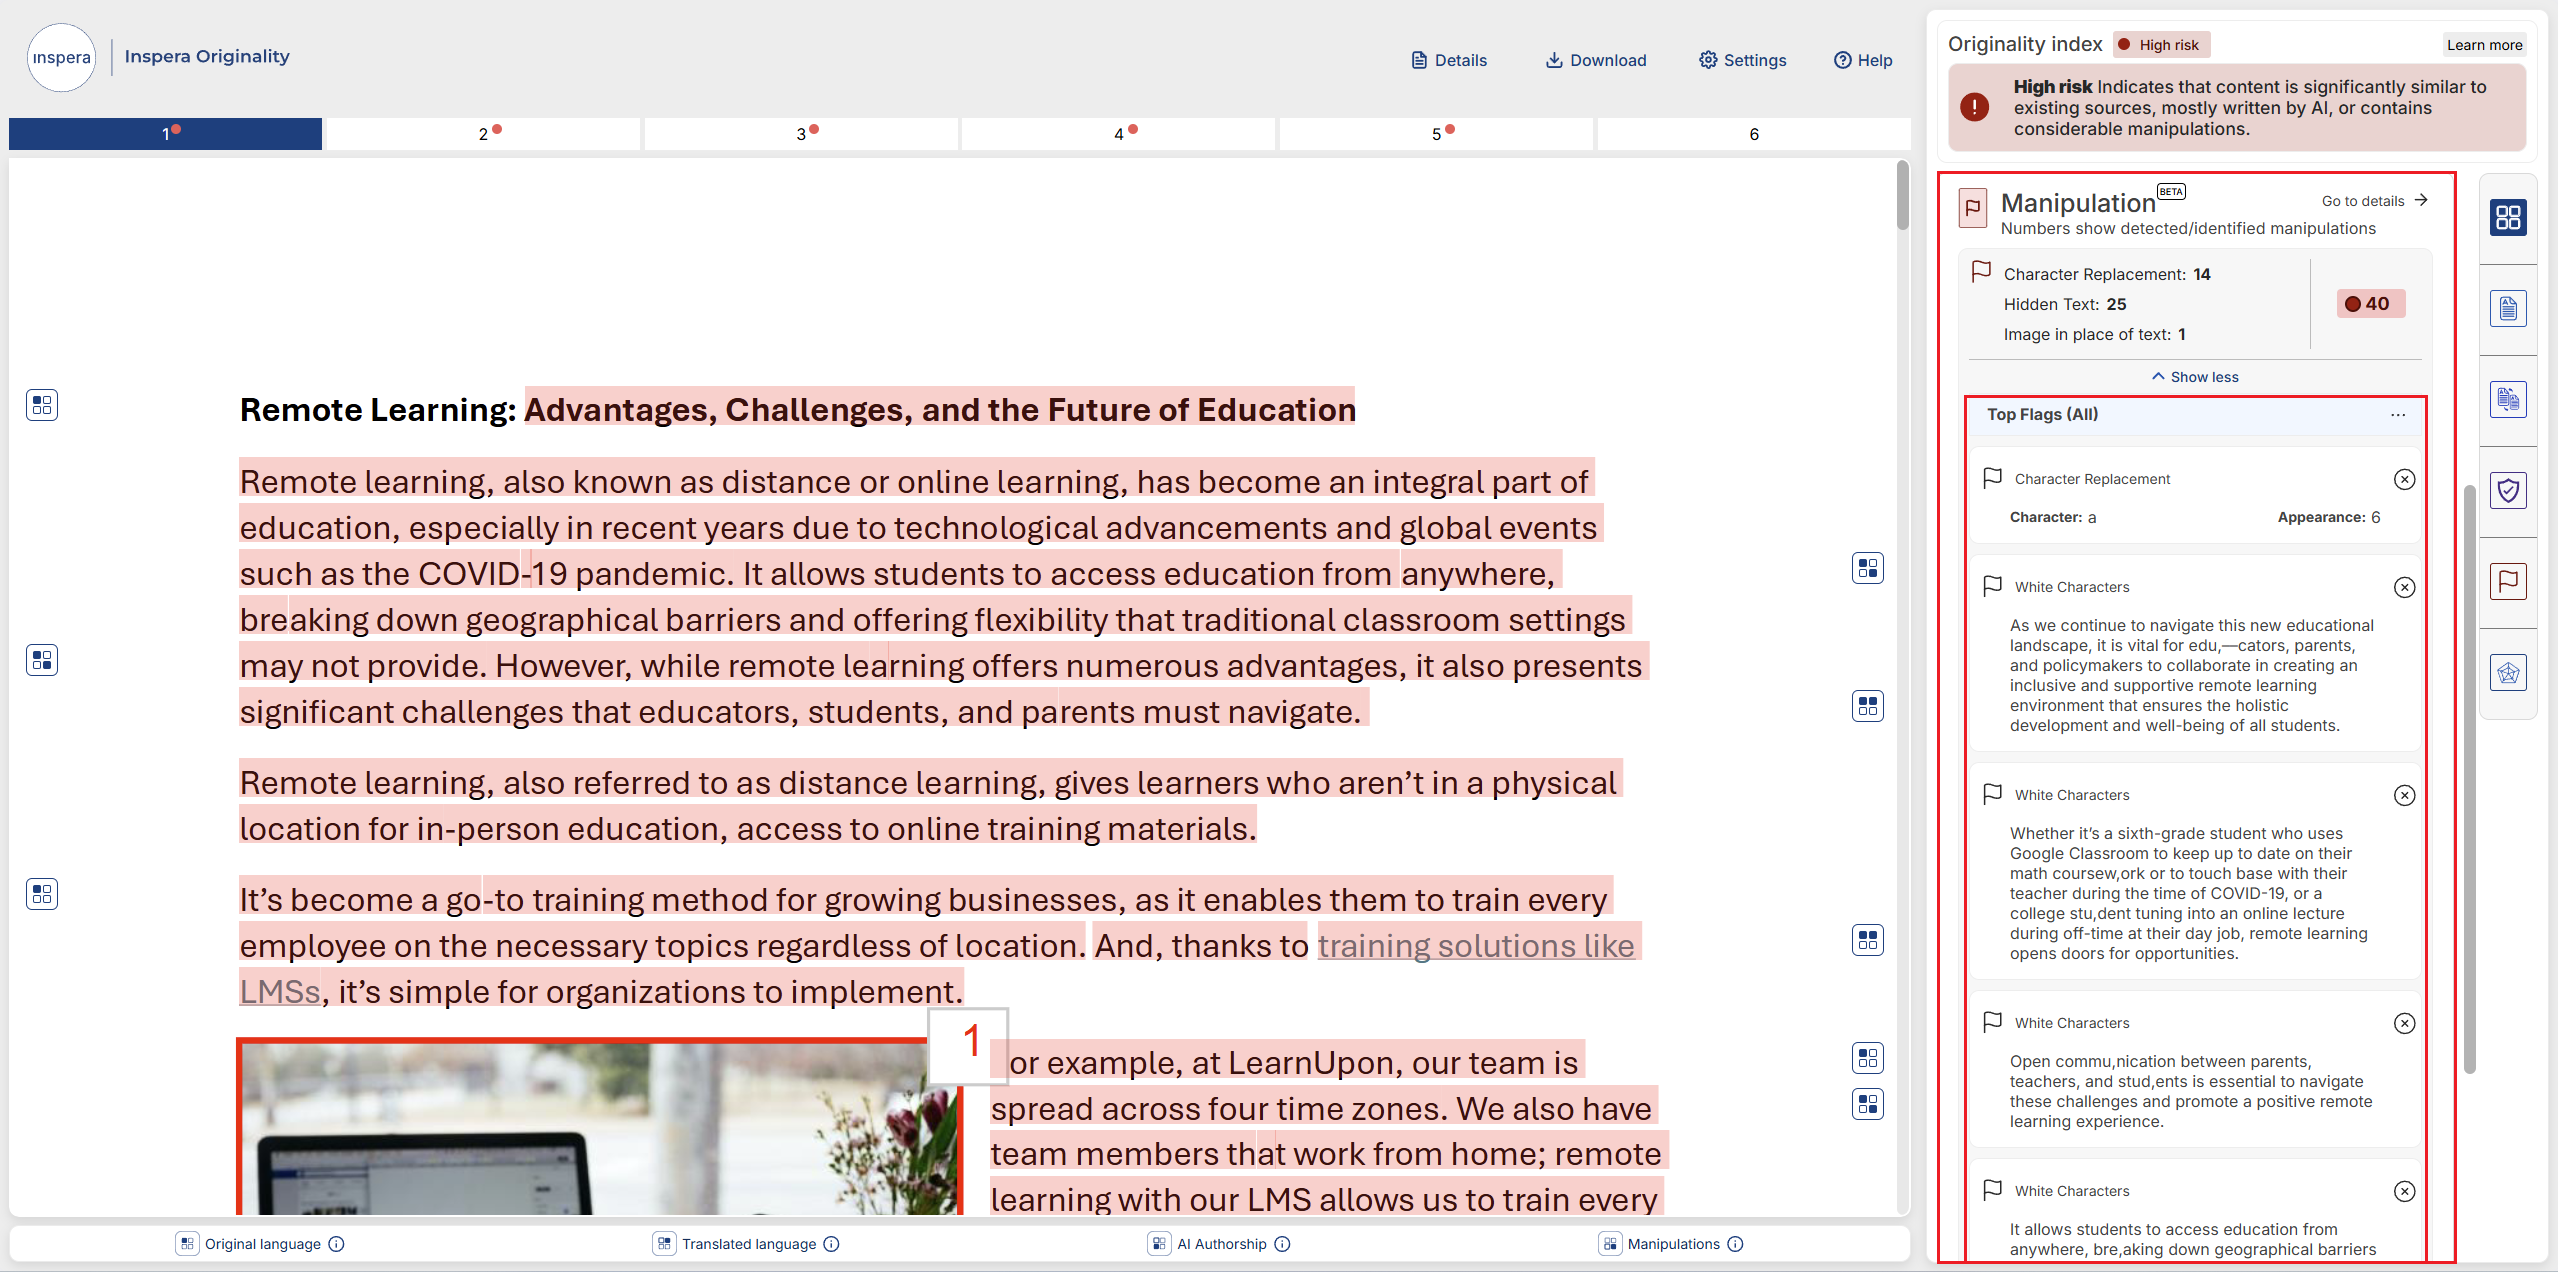
Task: Toggle Original language legend
Action: (x=187, y=1244)
